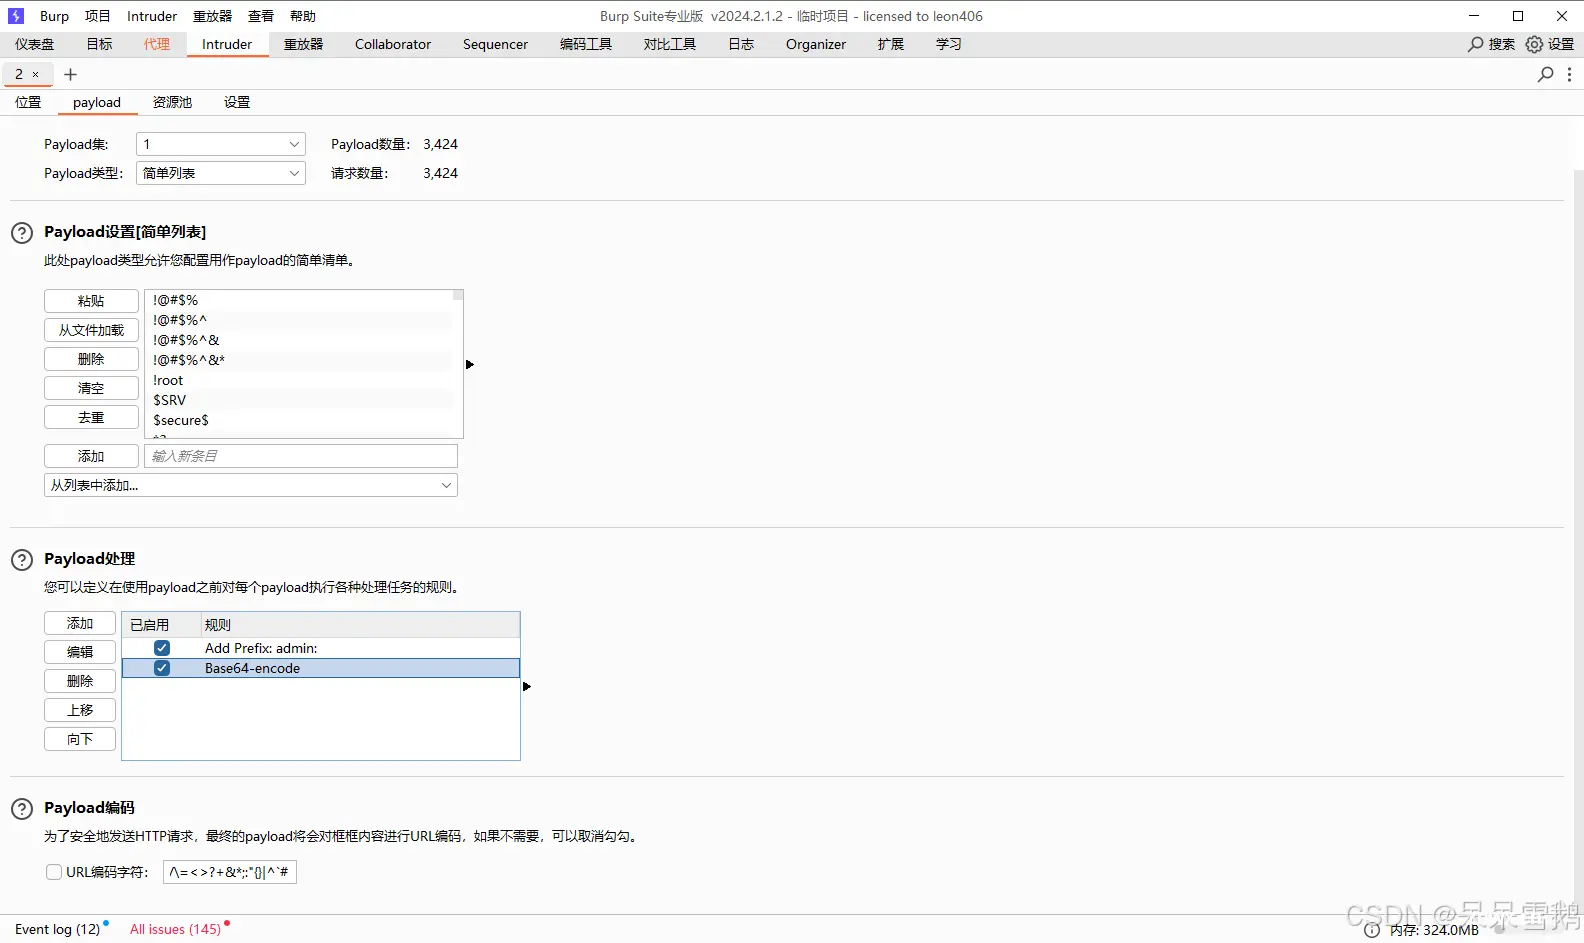
Task: Click 添加 button next to new entry field
Action: click(91, 456)
